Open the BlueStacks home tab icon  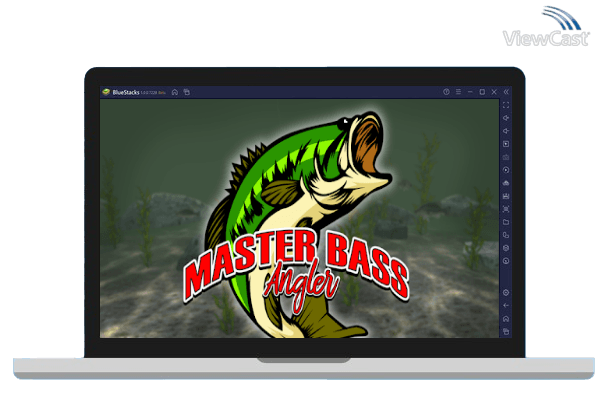(175, 92)
